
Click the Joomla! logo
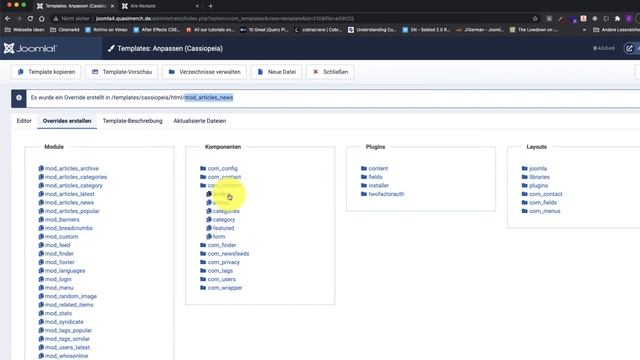[x=30, y=48]
